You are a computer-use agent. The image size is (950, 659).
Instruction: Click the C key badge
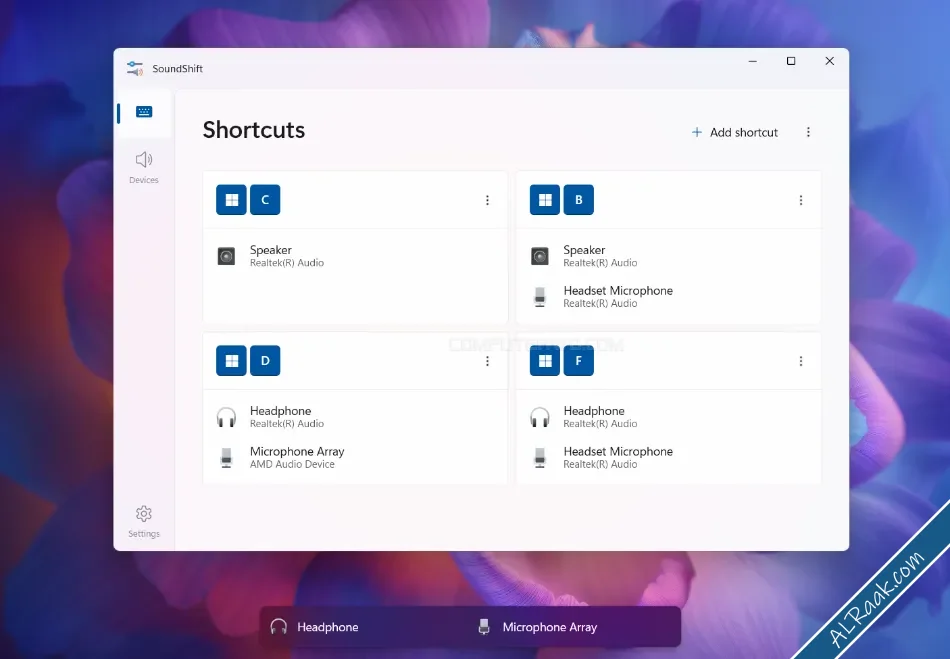(x=265, y=200)
